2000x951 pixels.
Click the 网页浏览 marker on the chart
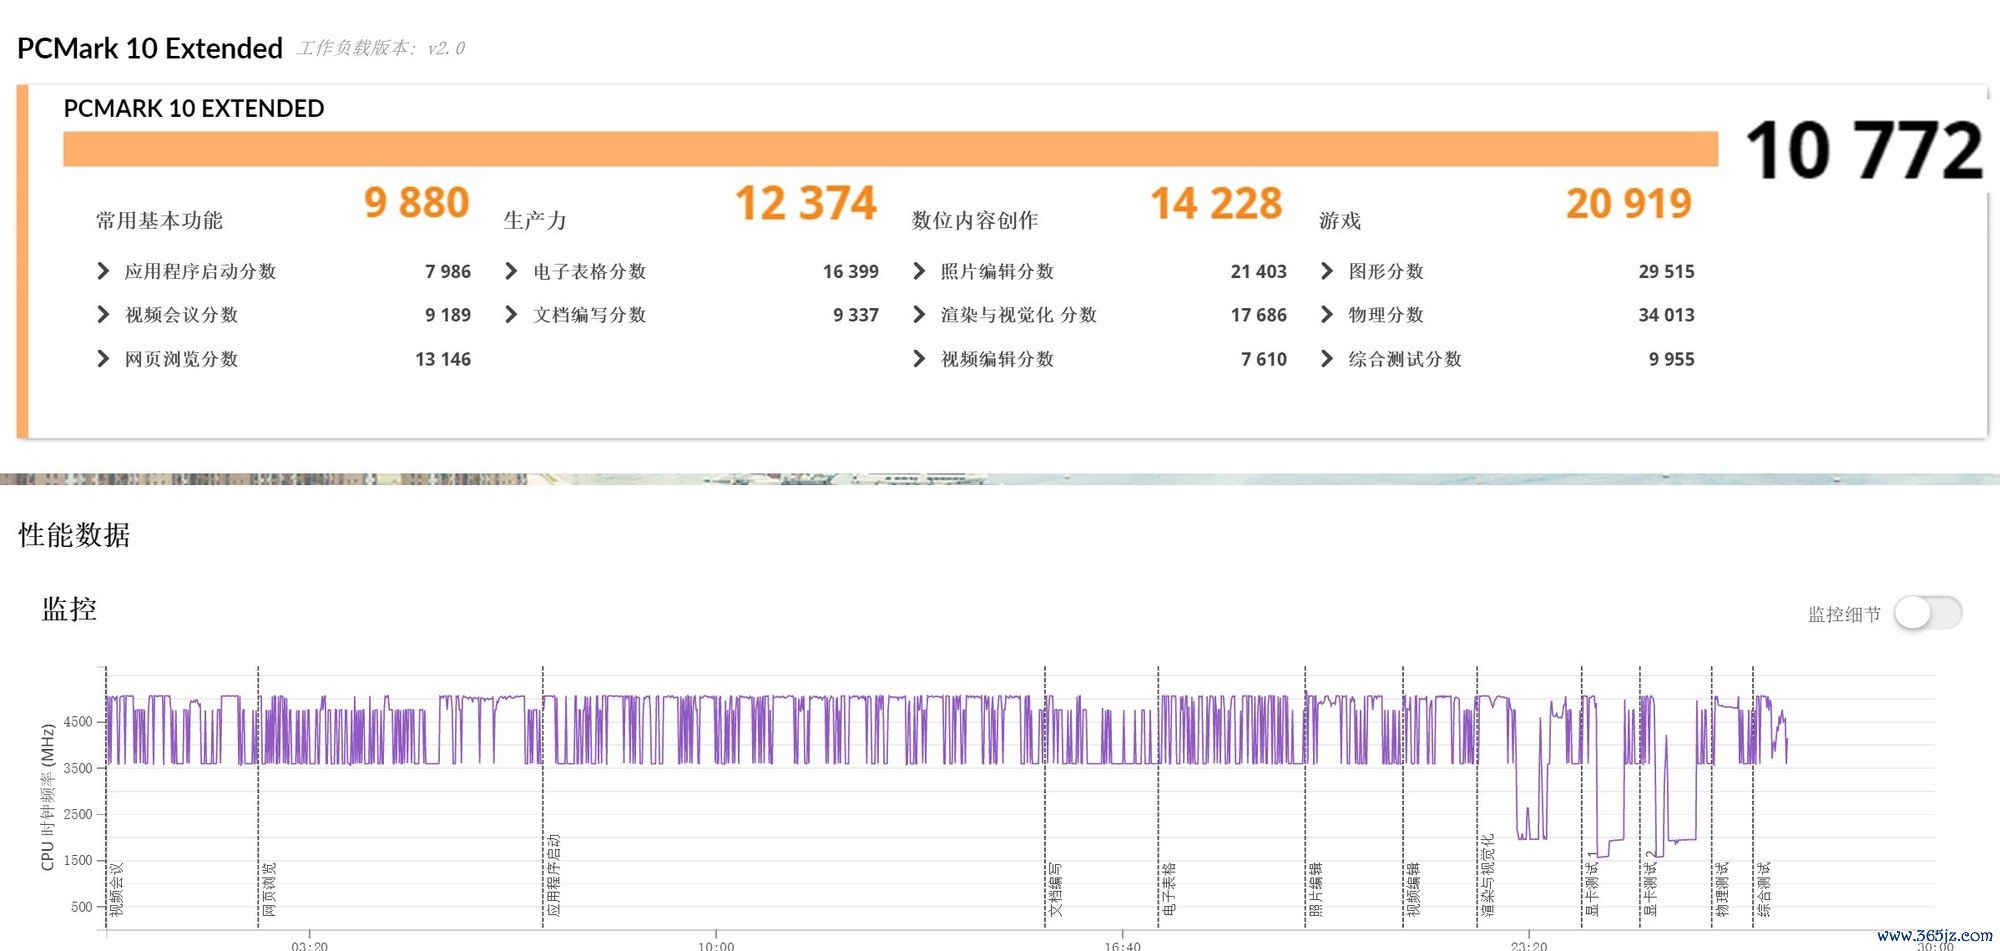(x=269, y=890)
